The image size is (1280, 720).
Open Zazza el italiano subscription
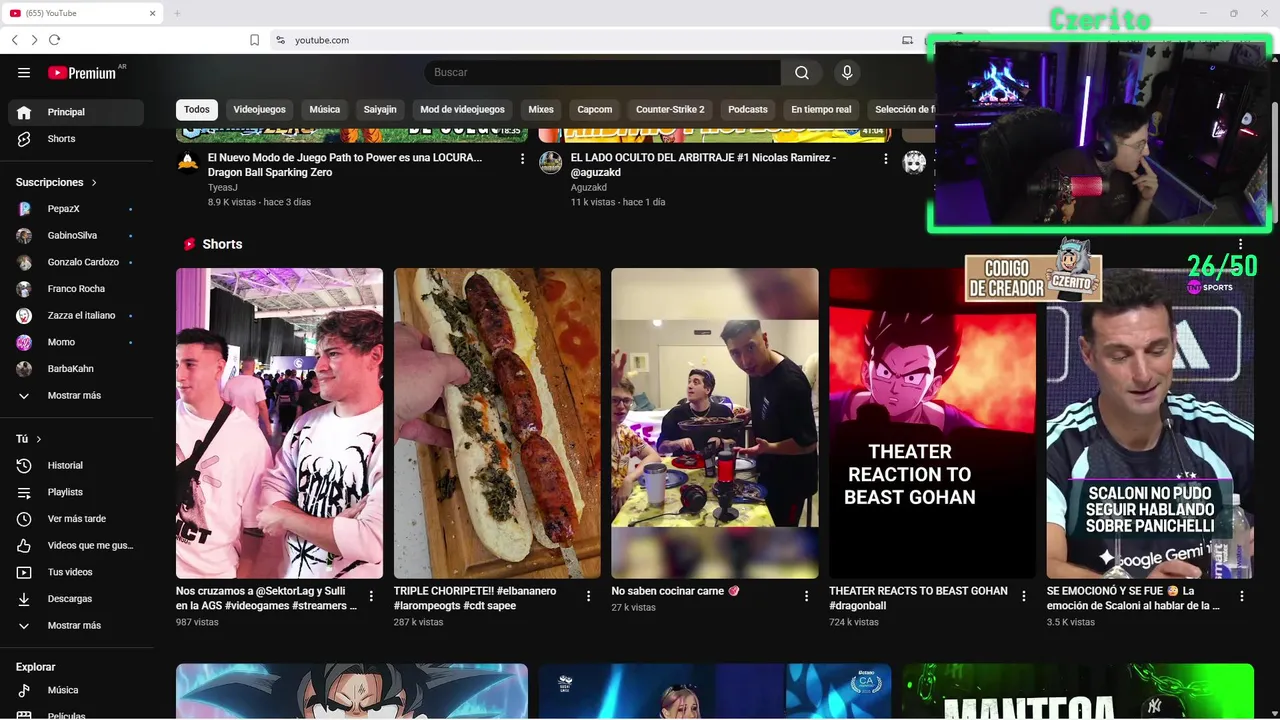click(76, 315)
